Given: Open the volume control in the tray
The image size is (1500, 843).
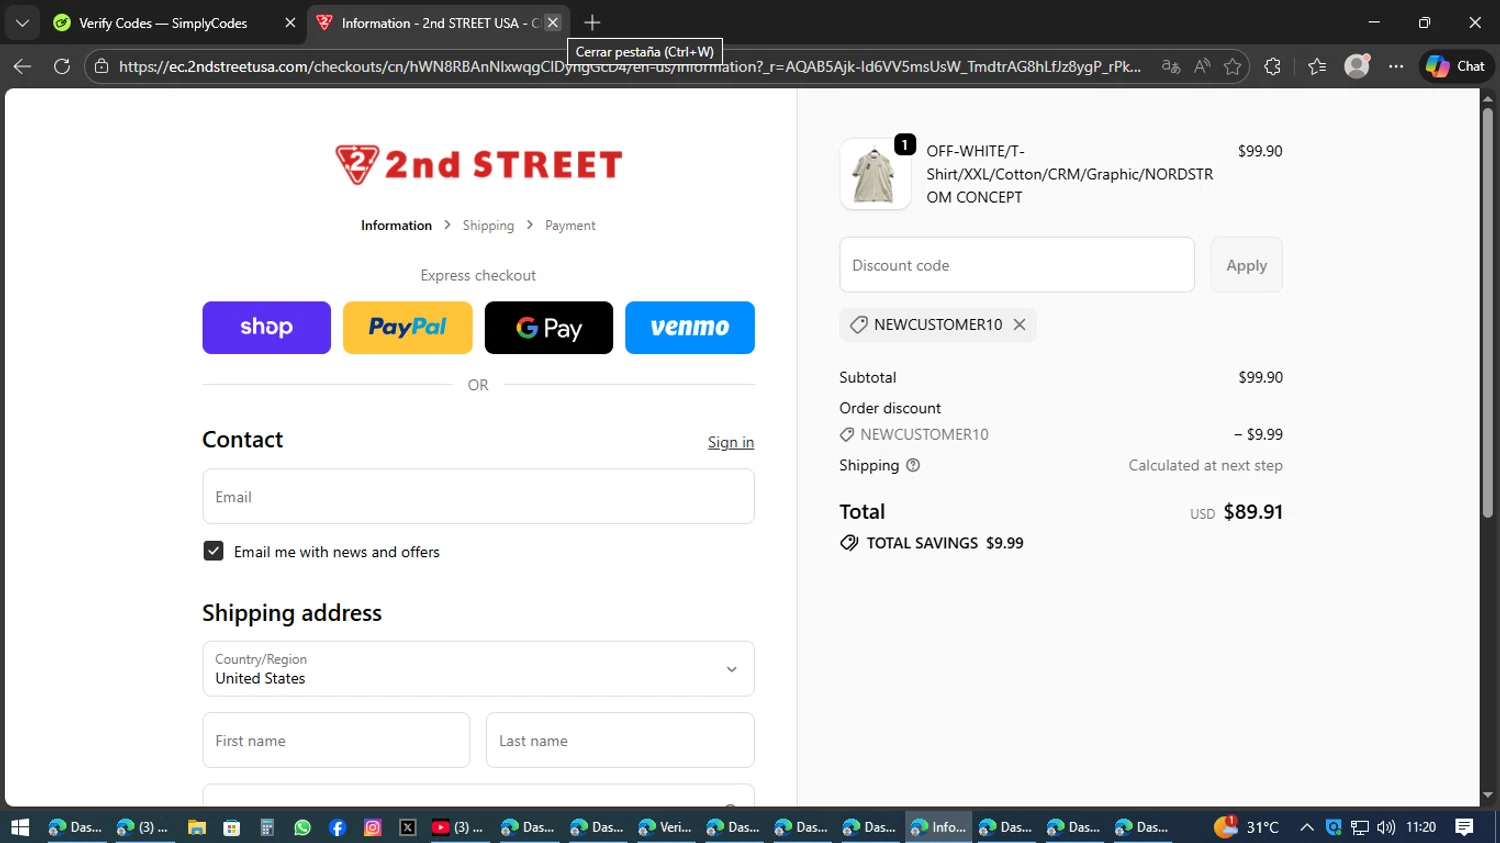Looking at the screenshot, I should (x=1386, y=827).
